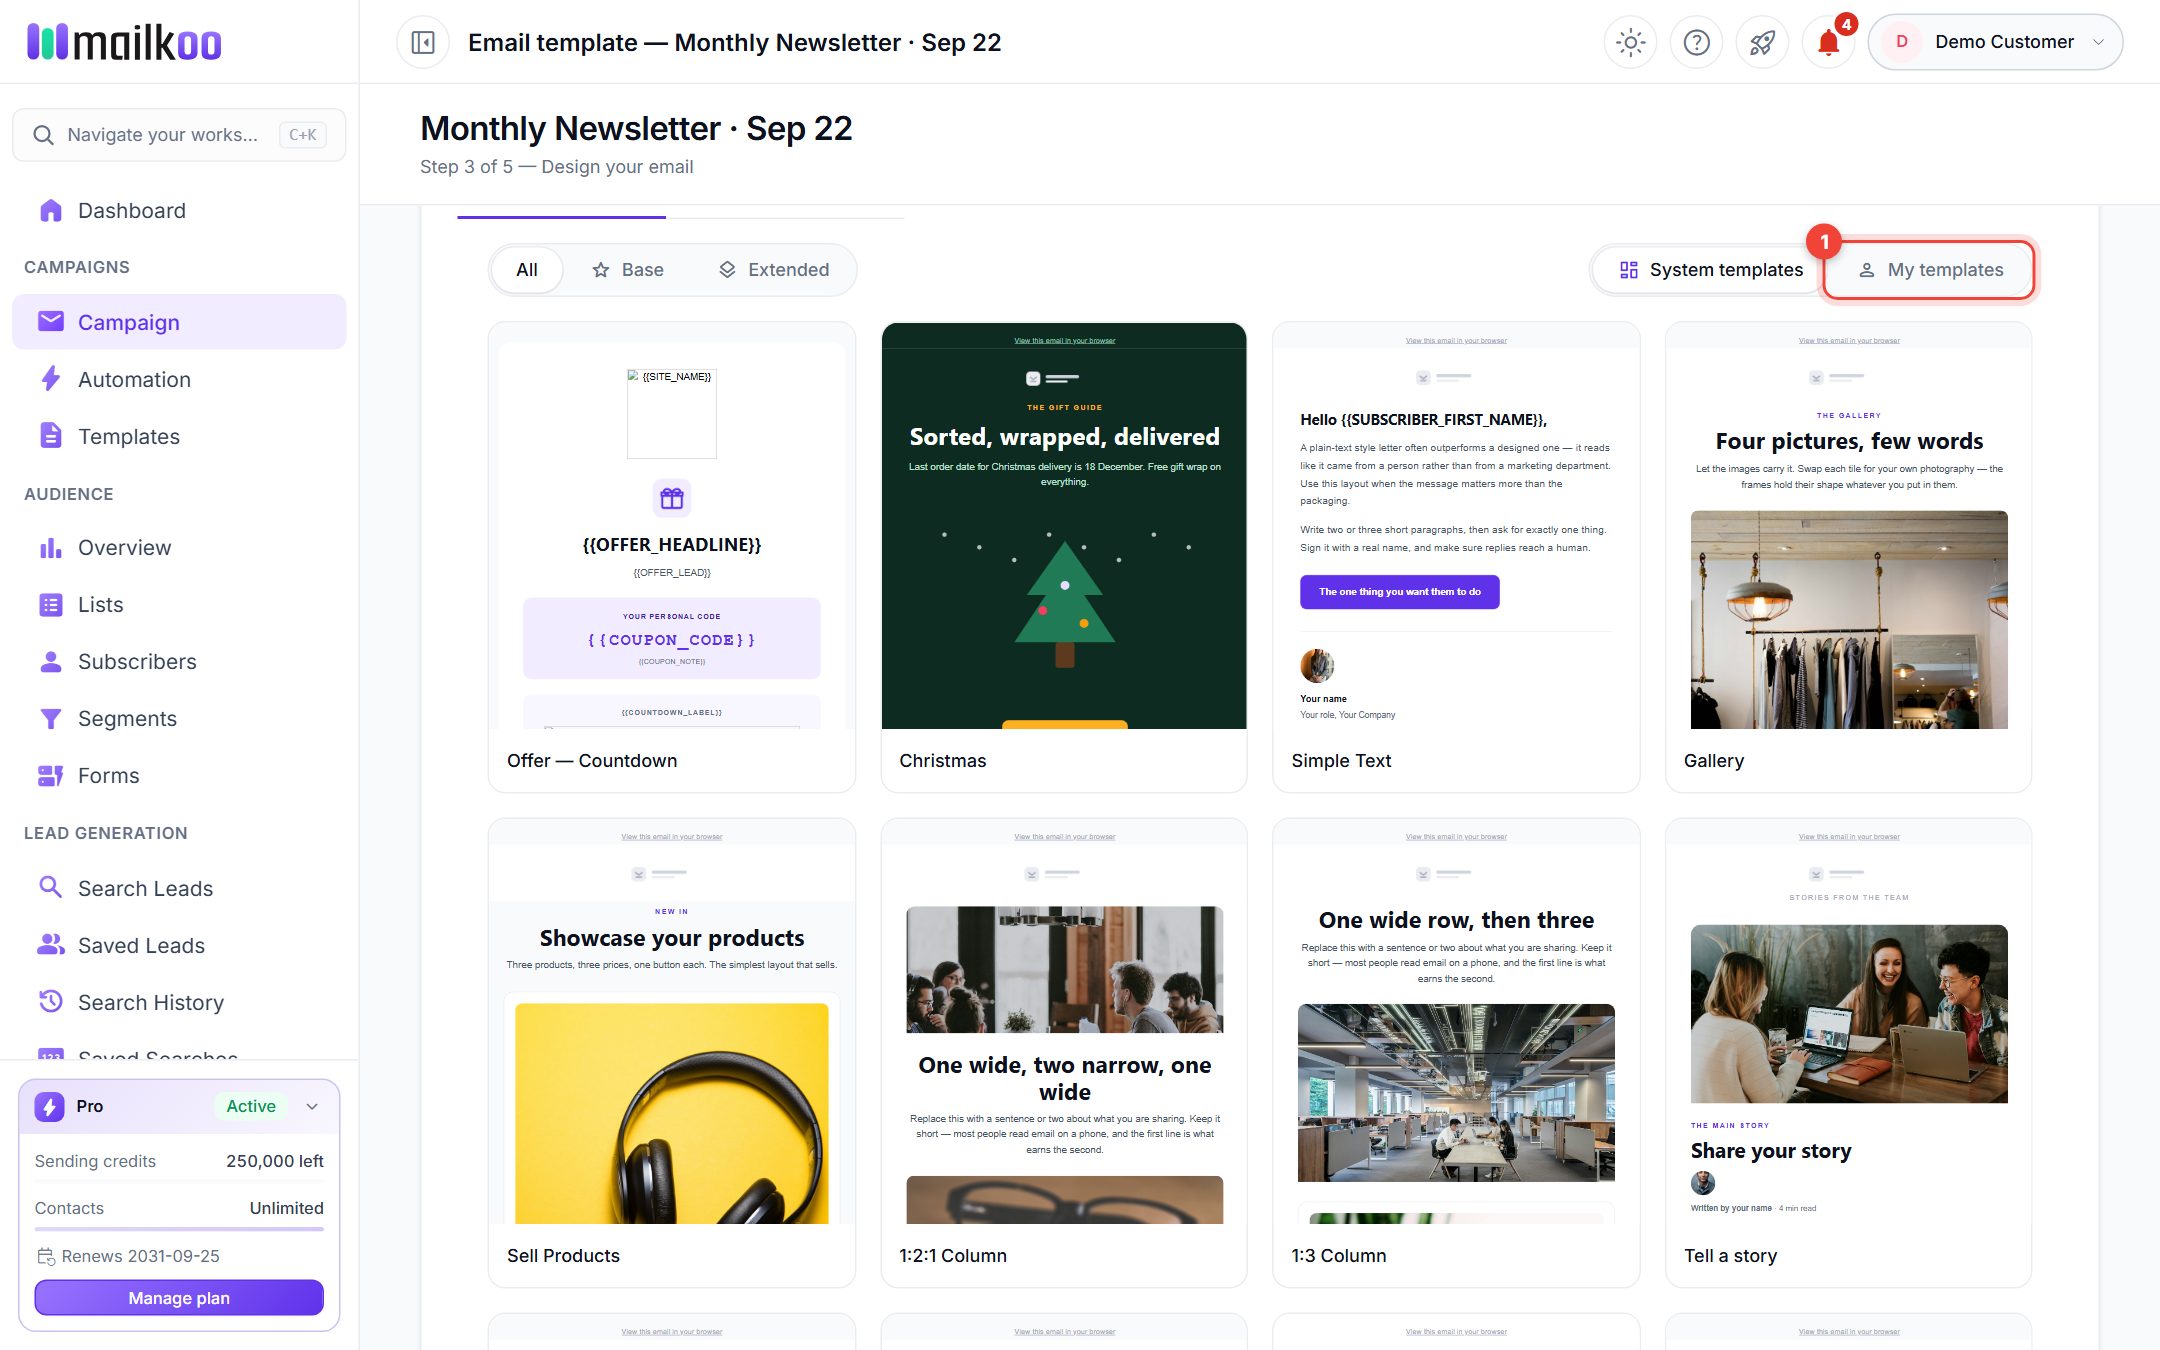Image resolution: width=2160 pixels, height=1350 pixels.
Task: Select the Campaign menu item
Action: coord(179,322)
